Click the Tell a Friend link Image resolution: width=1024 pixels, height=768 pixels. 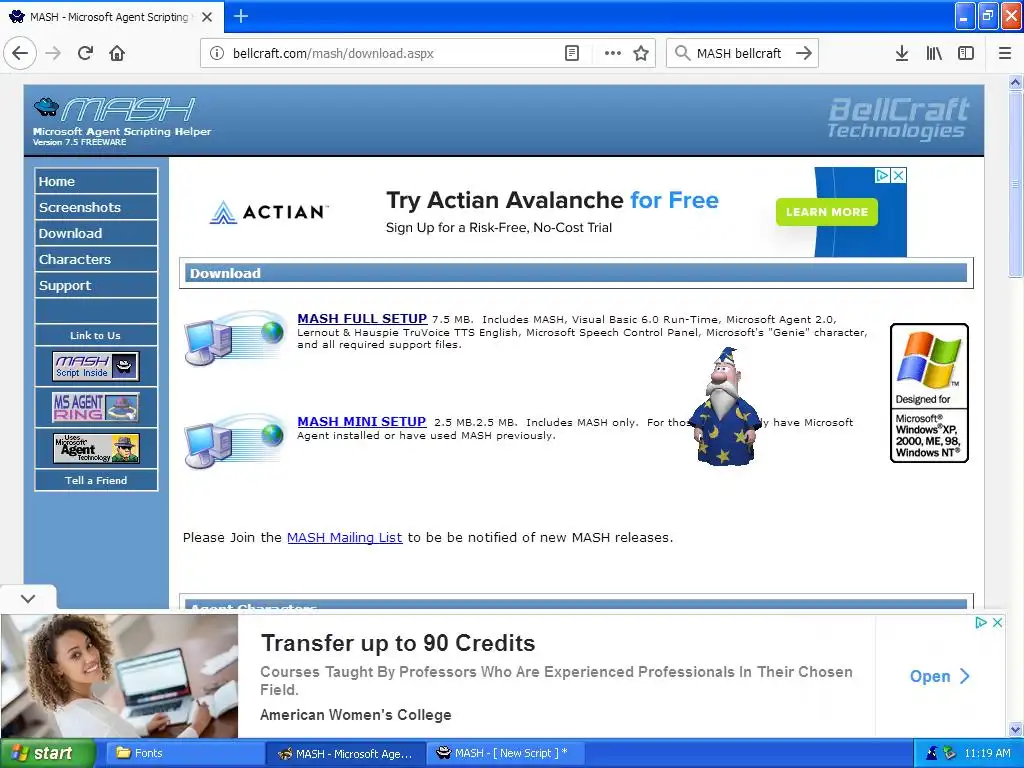tap(96, 480)
